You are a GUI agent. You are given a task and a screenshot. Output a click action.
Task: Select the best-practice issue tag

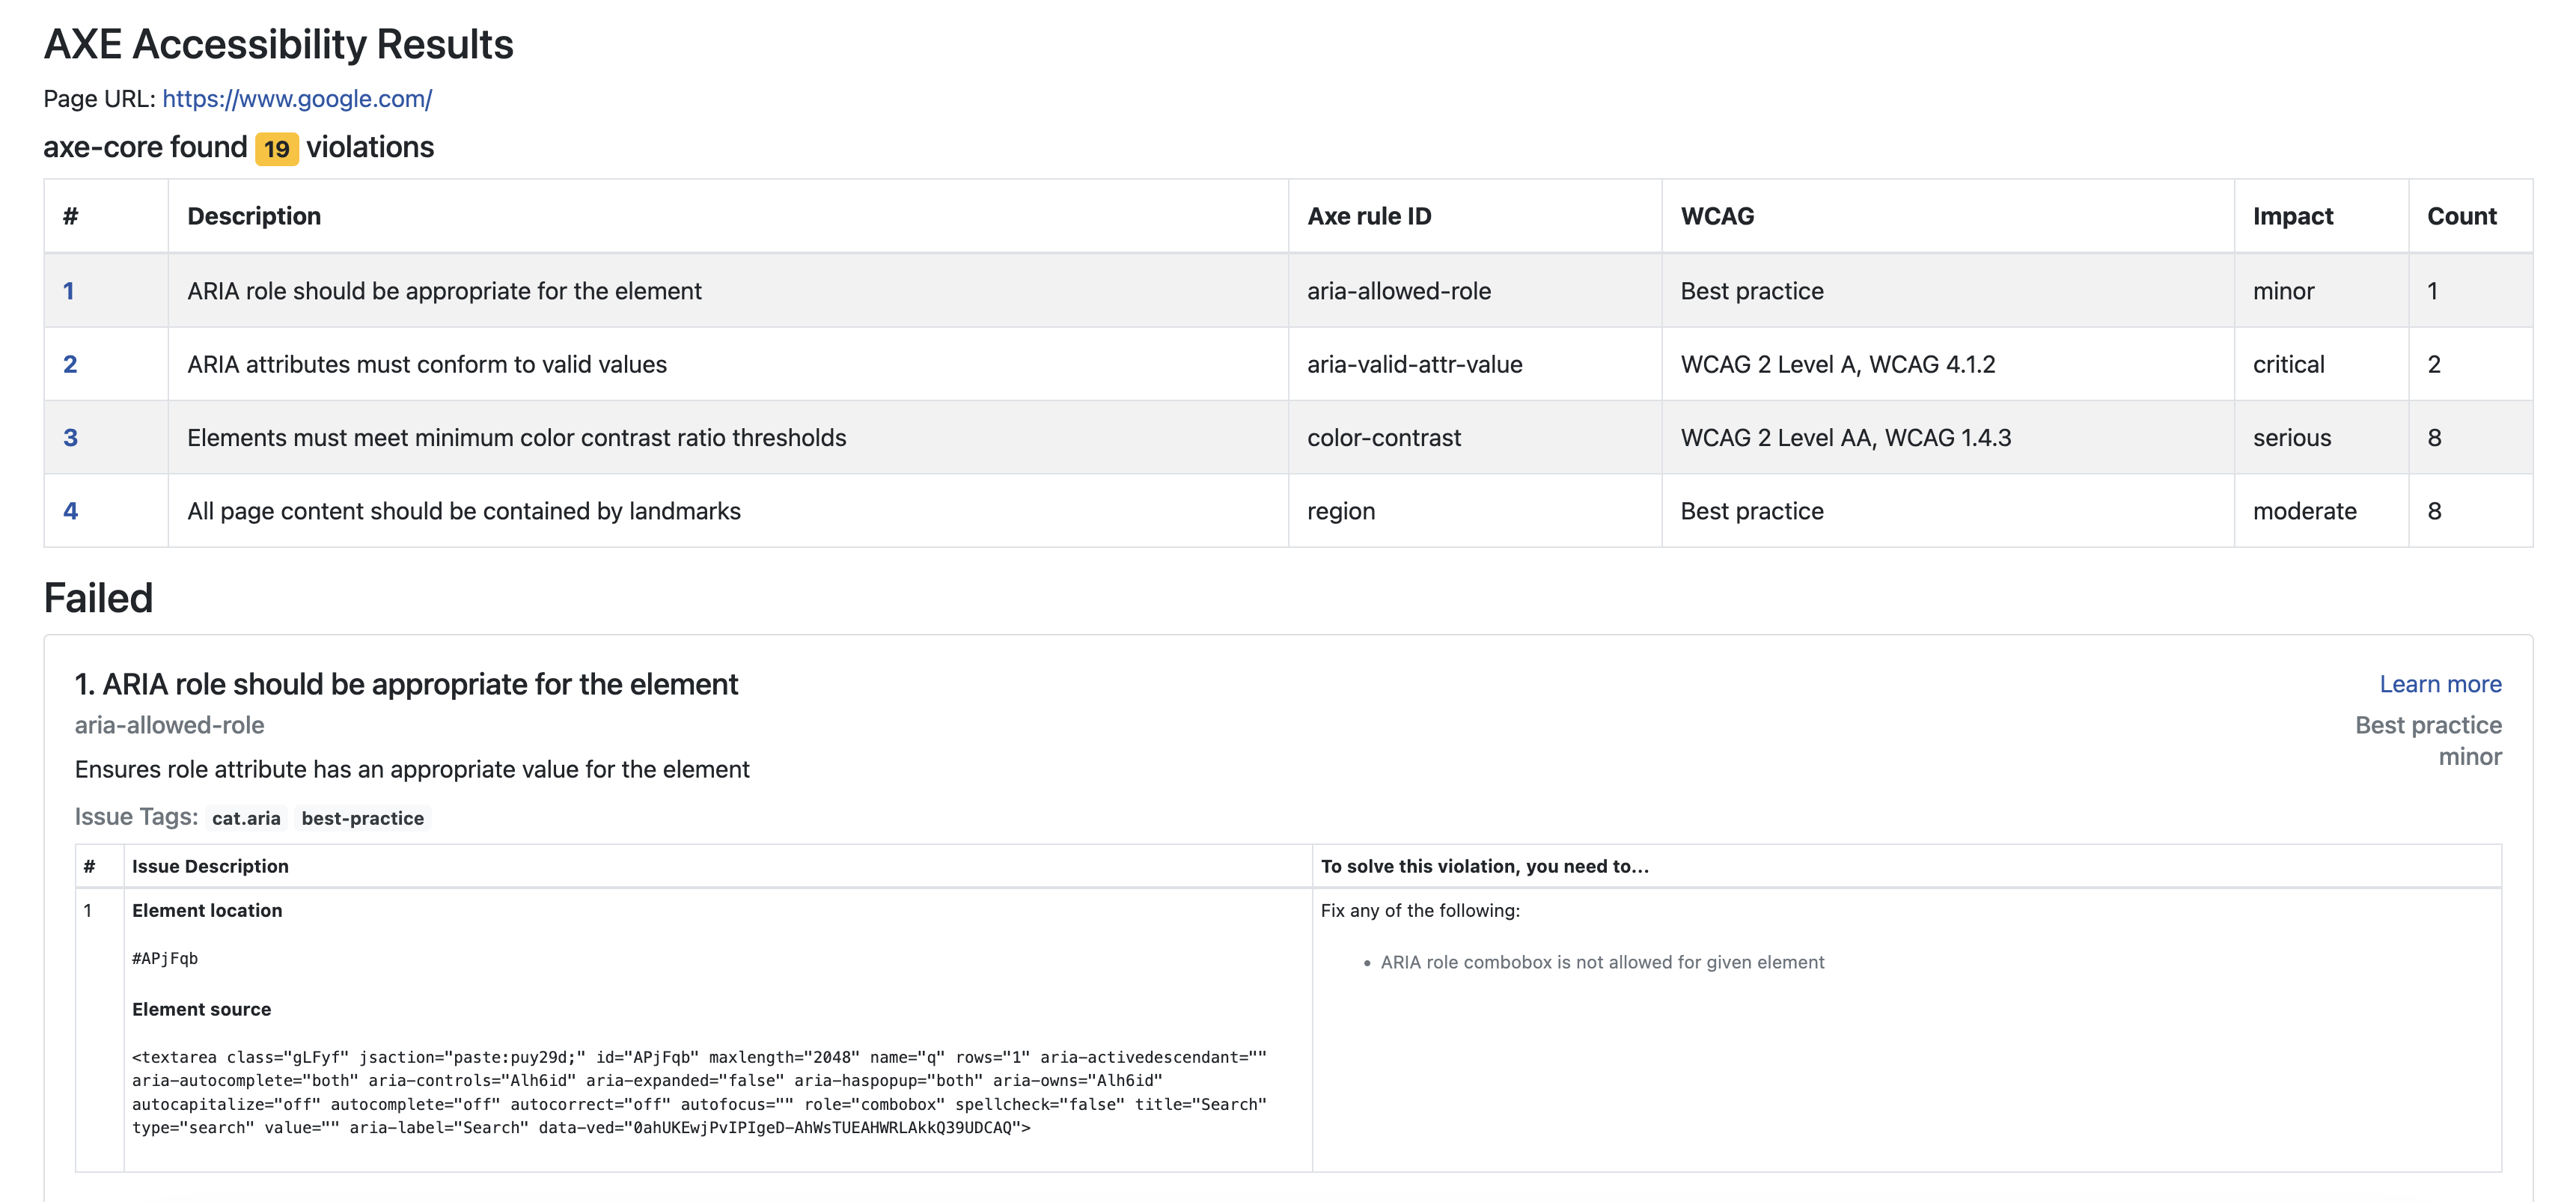click(x=363, y=818)
